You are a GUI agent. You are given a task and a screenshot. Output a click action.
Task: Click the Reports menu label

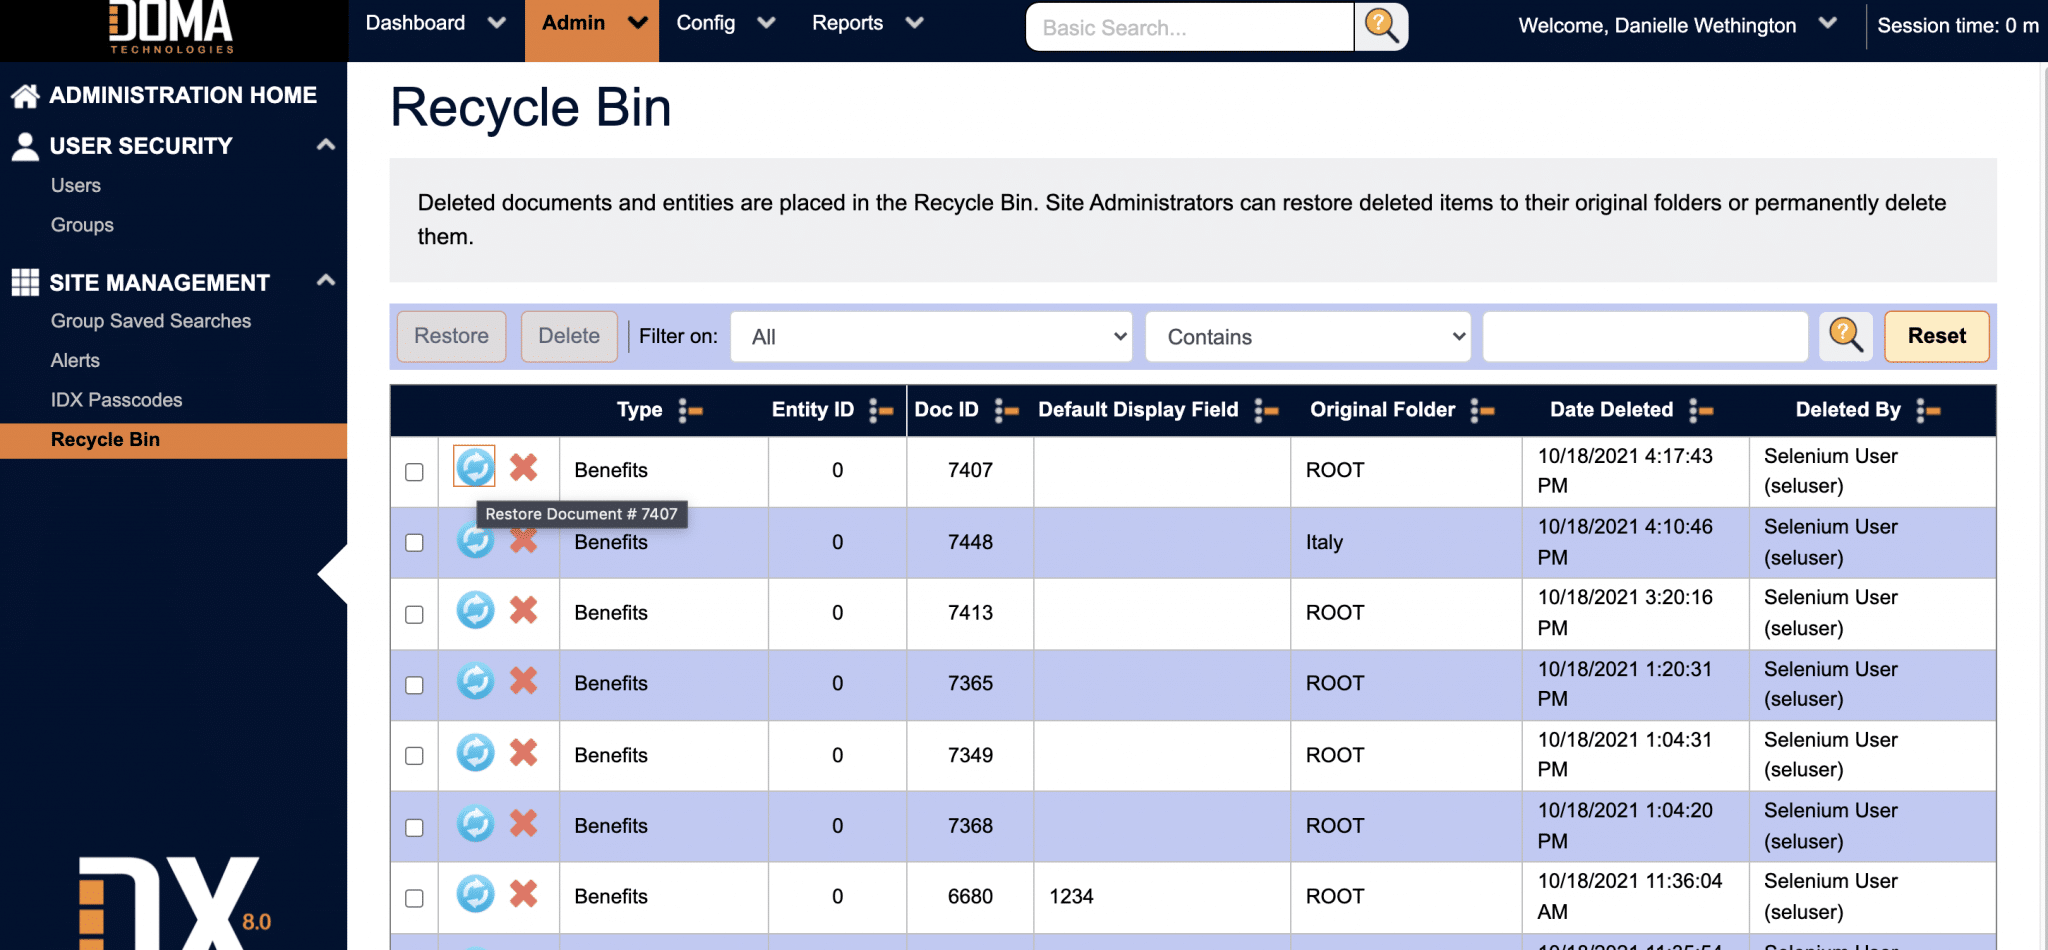847,23
